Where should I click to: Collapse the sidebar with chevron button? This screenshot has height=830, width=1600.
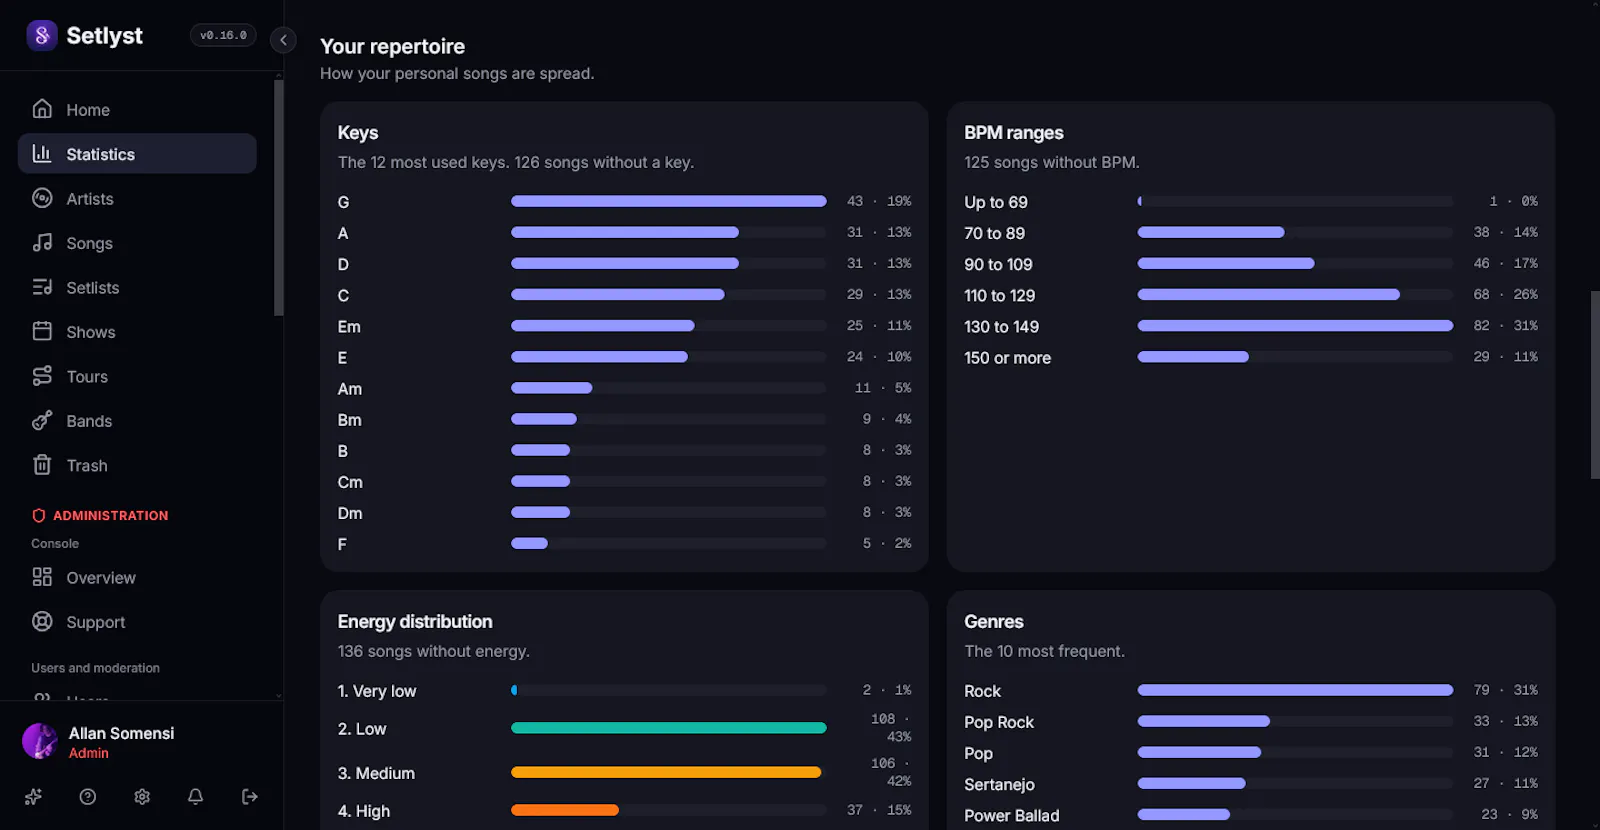(283, 40)
